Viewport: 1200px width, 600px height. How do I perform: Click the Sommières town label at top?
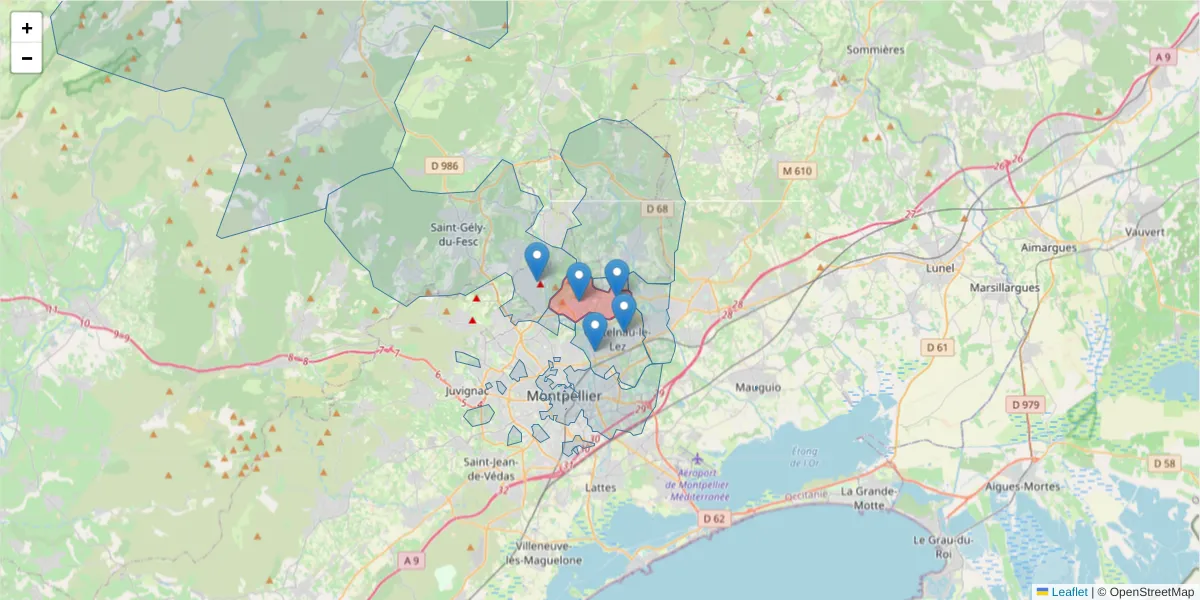coord(874,48)
